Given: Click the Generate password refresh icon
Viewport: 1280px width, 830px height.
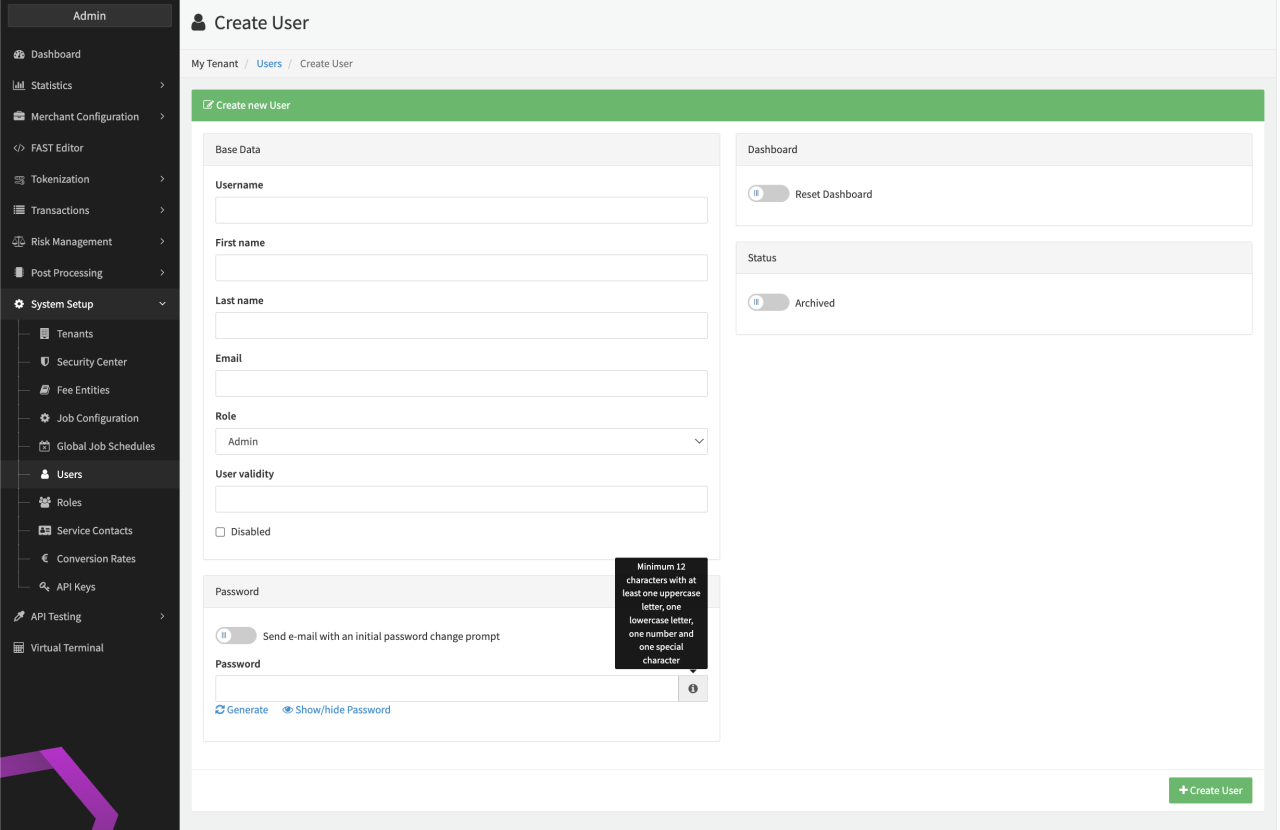Looking at the screenshot, I should 220,710.
